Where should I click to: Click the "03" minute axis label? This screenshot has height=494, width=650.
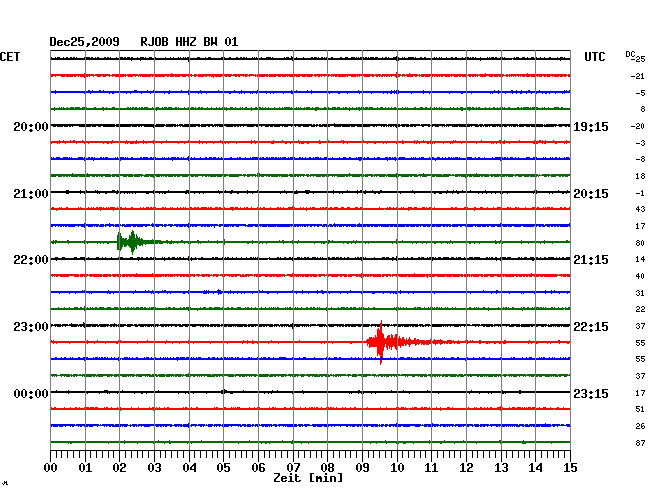[x=154, y=468]
